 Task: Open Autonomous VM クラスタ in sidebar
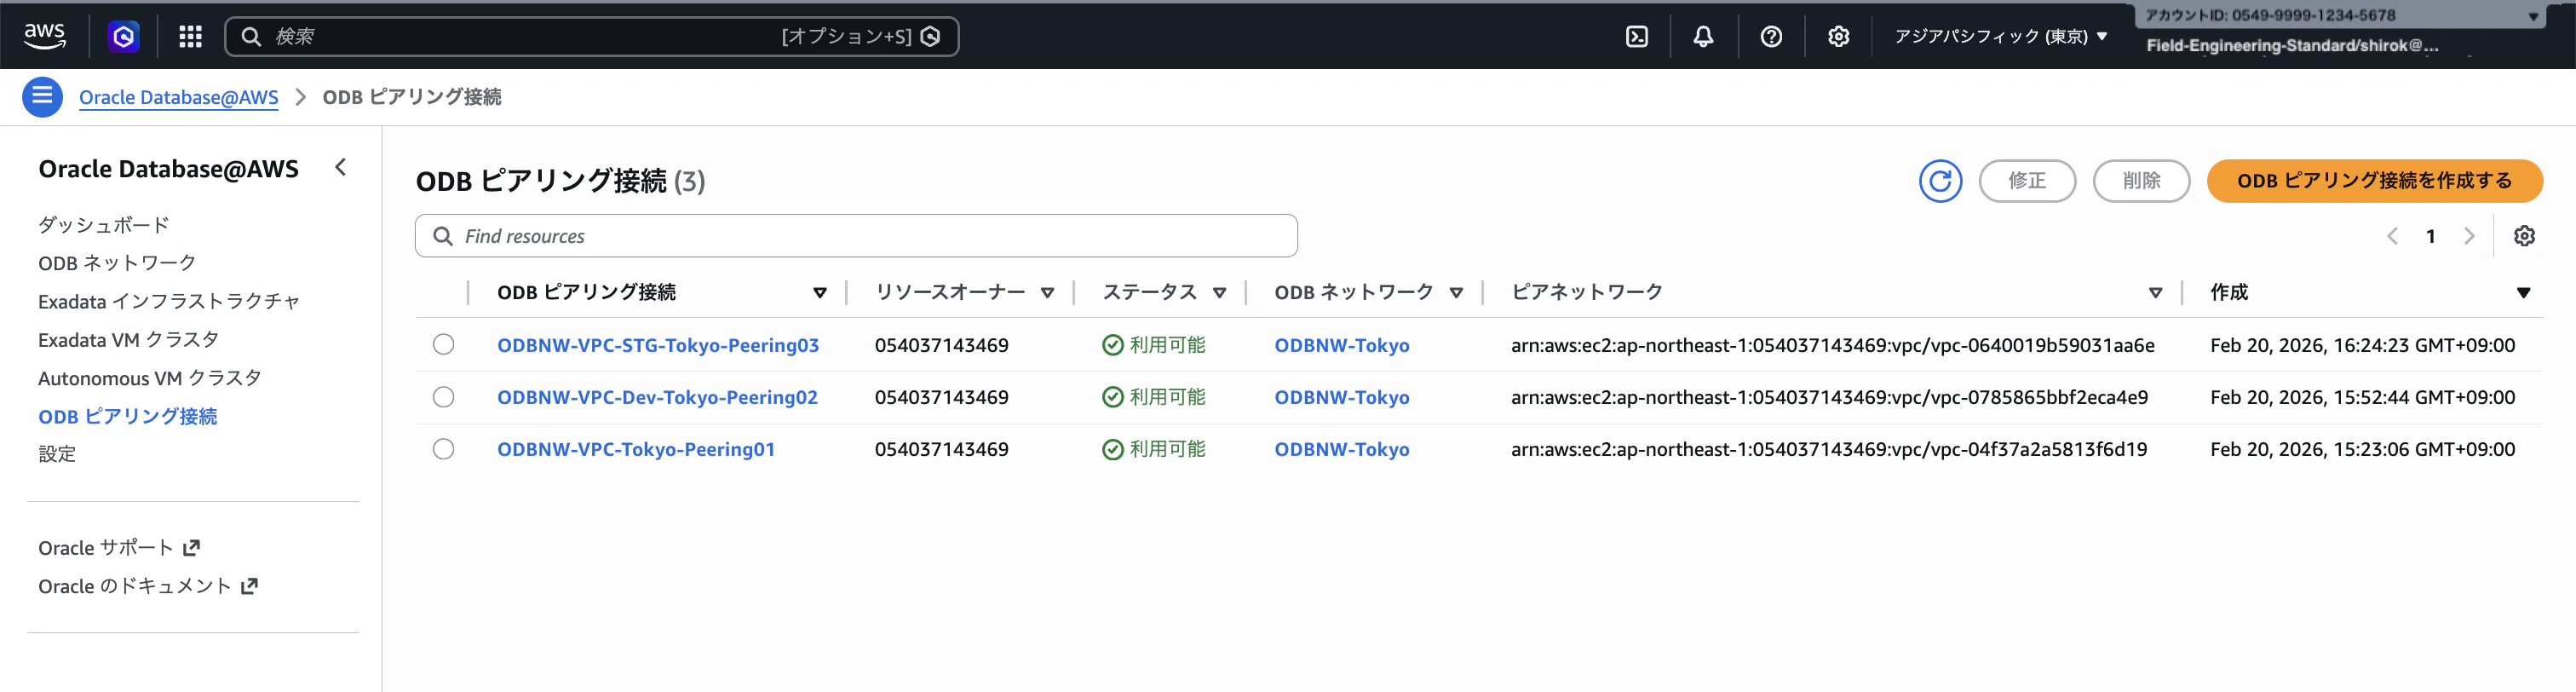pyautogui.click(x=150, y=378)
